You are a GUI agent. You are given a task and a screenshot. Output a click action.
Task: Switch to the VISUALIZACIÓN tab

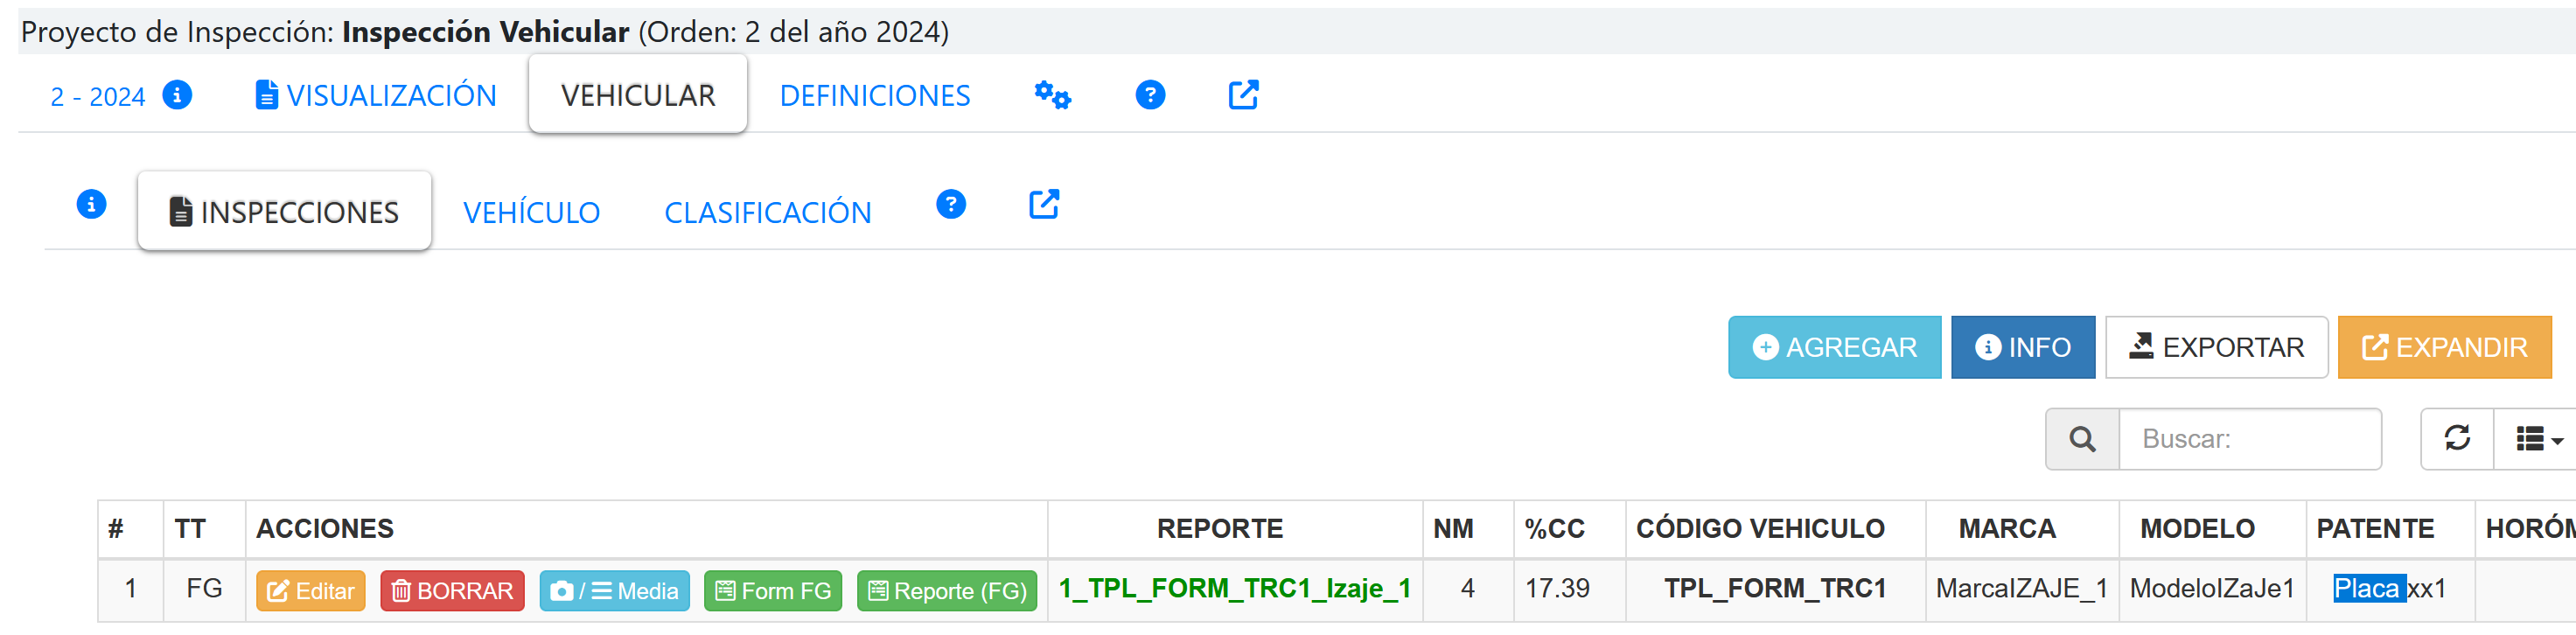tap(376, 96)
